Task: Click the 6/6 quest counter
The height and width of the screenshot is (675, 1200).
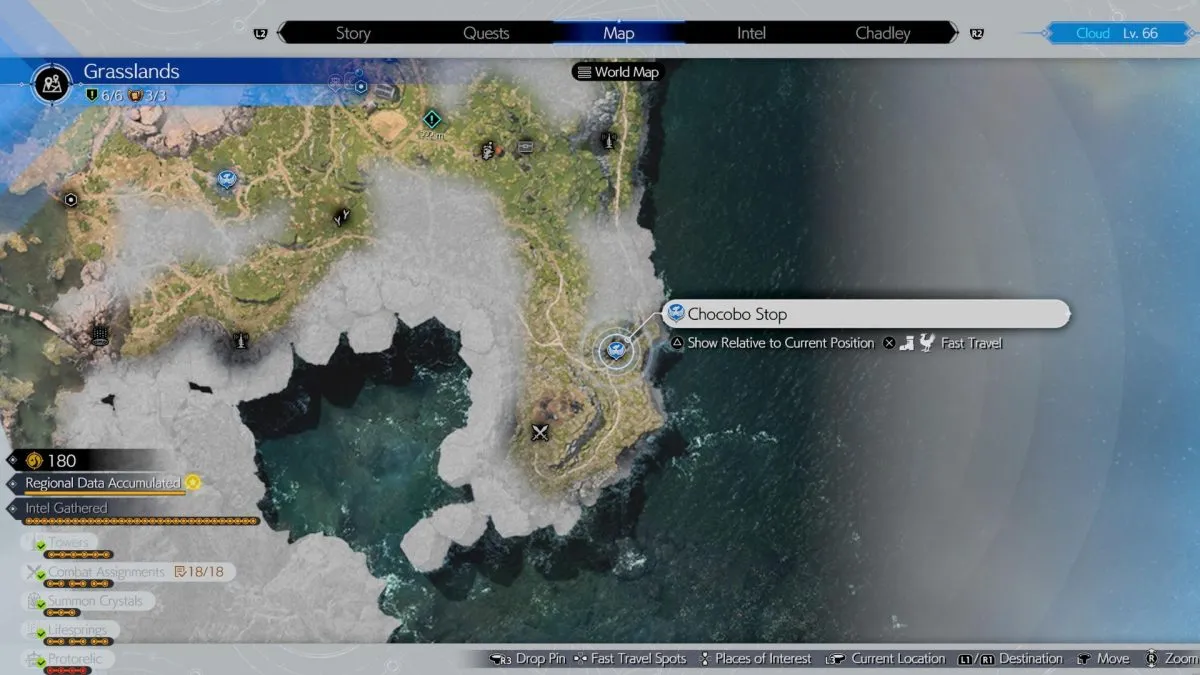Action: pyautogui.click(x=104, y=95)
